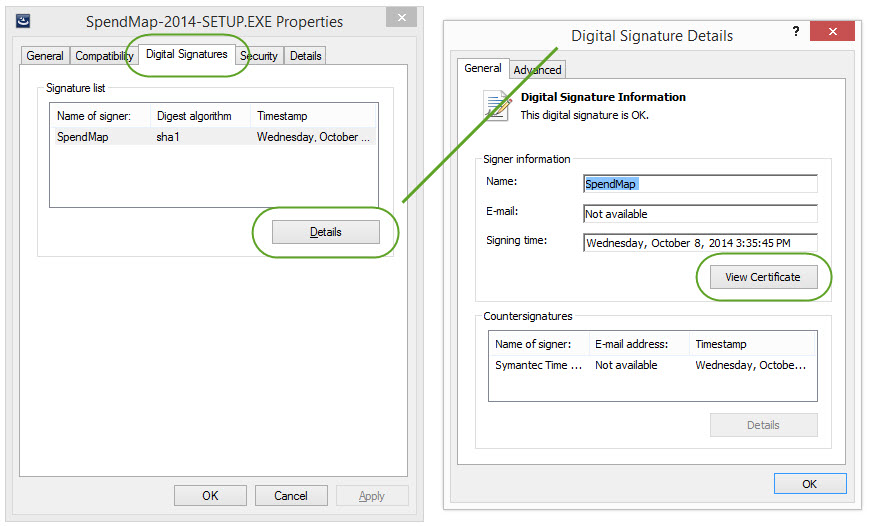Close the SpendMap Properties window
Screen dimensions: 870x526
point(401,19)
